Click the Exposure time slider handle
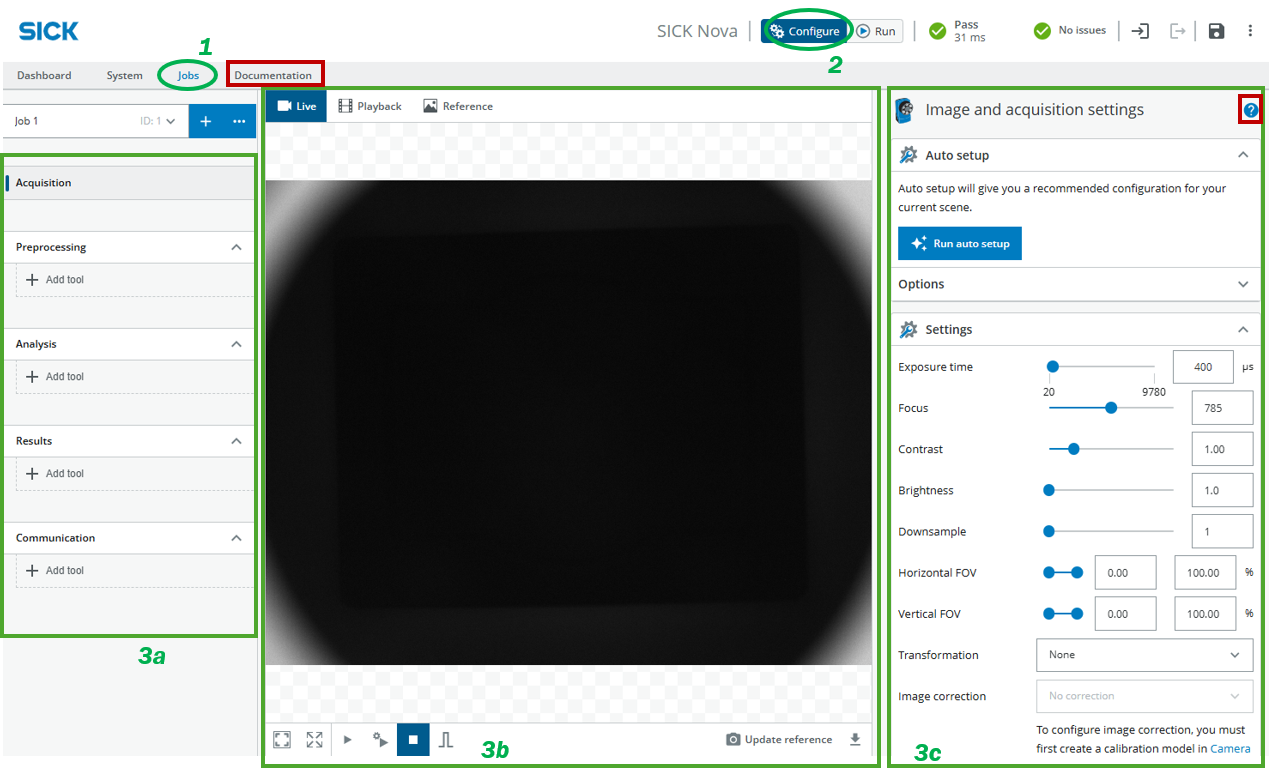 1052,367
